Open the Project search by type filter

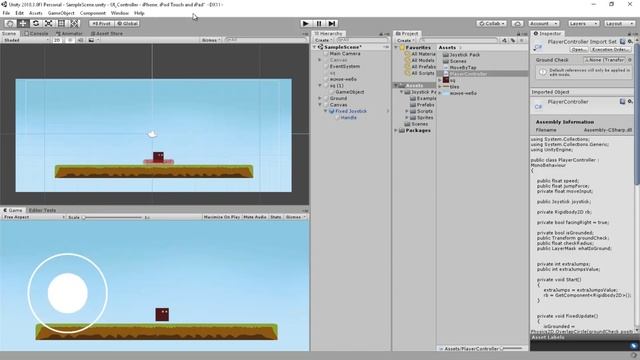click(x=505, y=40)
